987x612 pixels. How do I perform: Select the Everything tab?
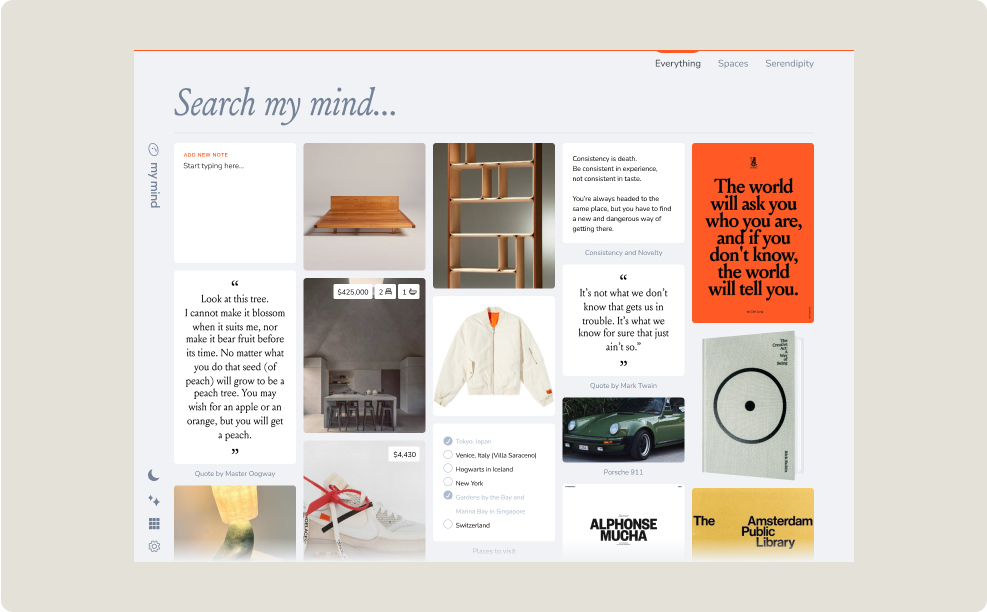coord(677,64)
